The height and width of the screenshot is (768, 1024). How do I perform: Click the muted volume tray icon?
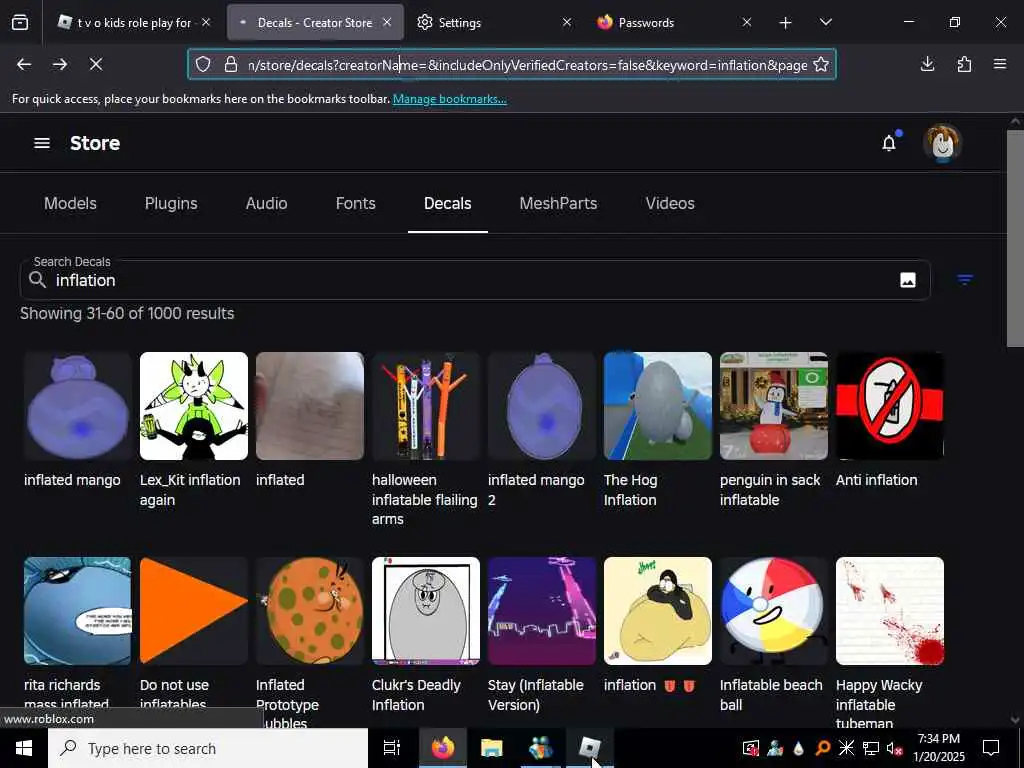click(x=894, y=748)
